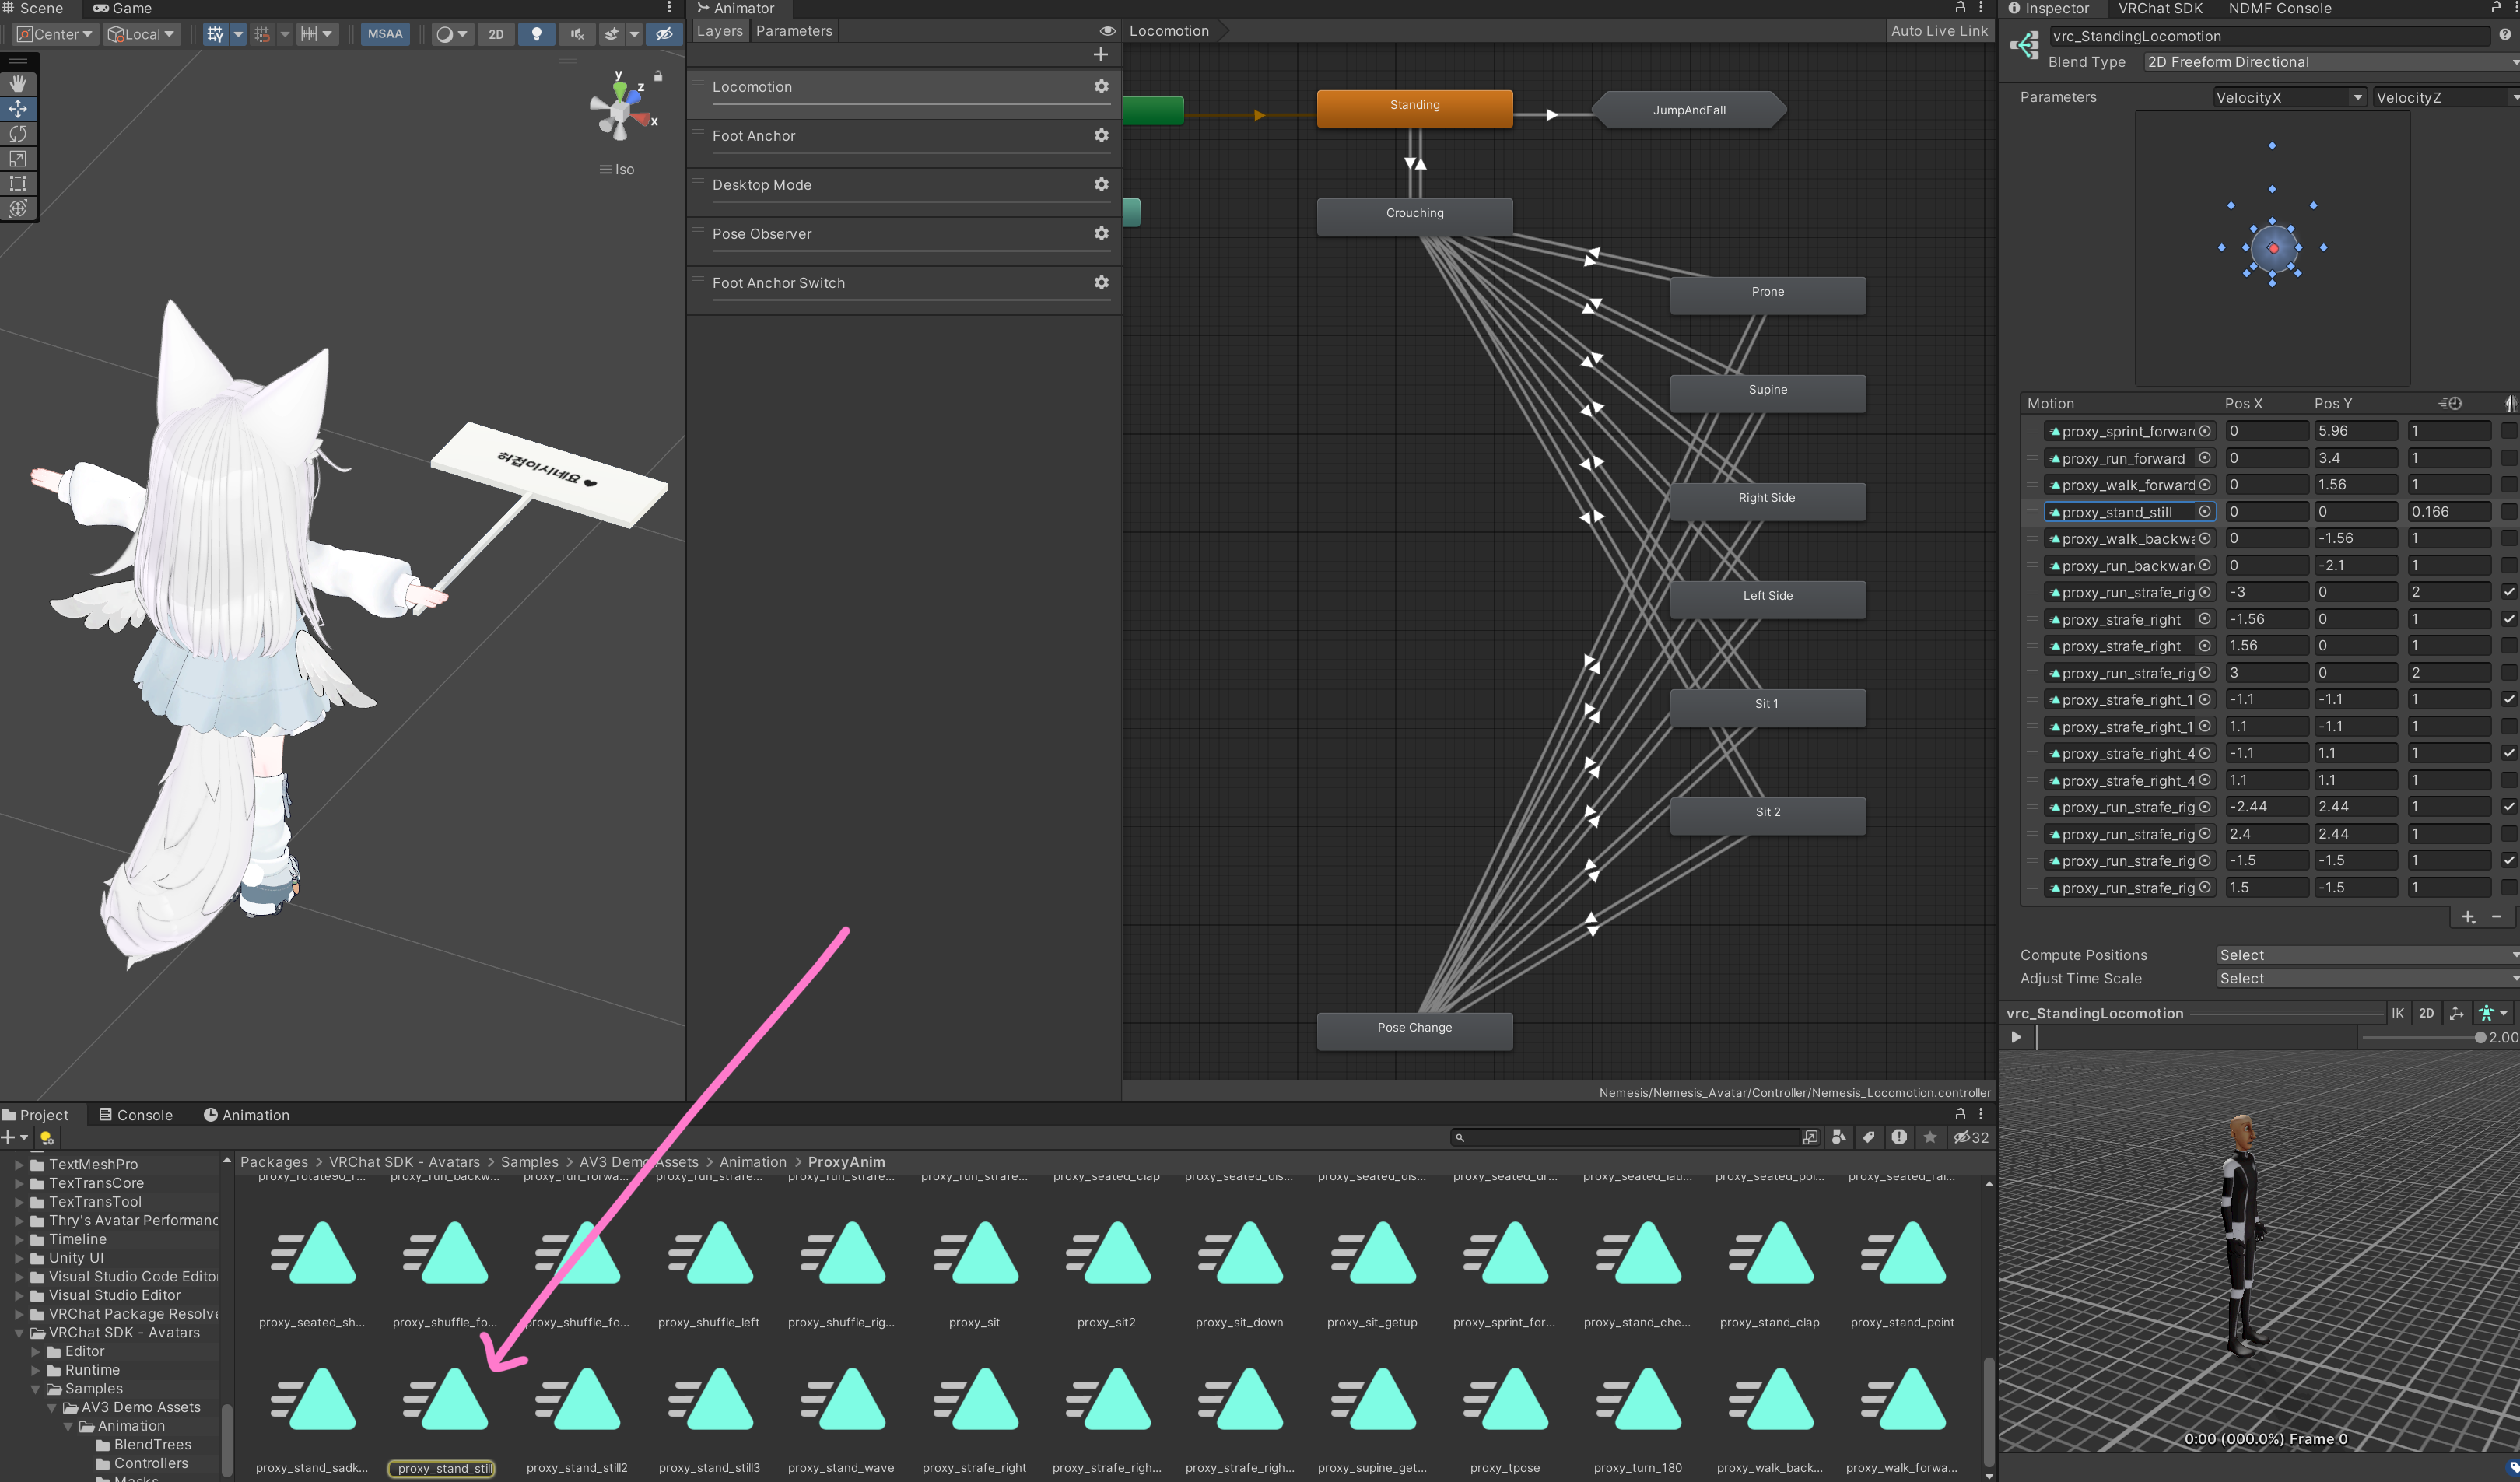Click the plus icon to add animator layer
Image resolution: width=2520 pixels, height=1482 pixels.
tap(1100, 55)
